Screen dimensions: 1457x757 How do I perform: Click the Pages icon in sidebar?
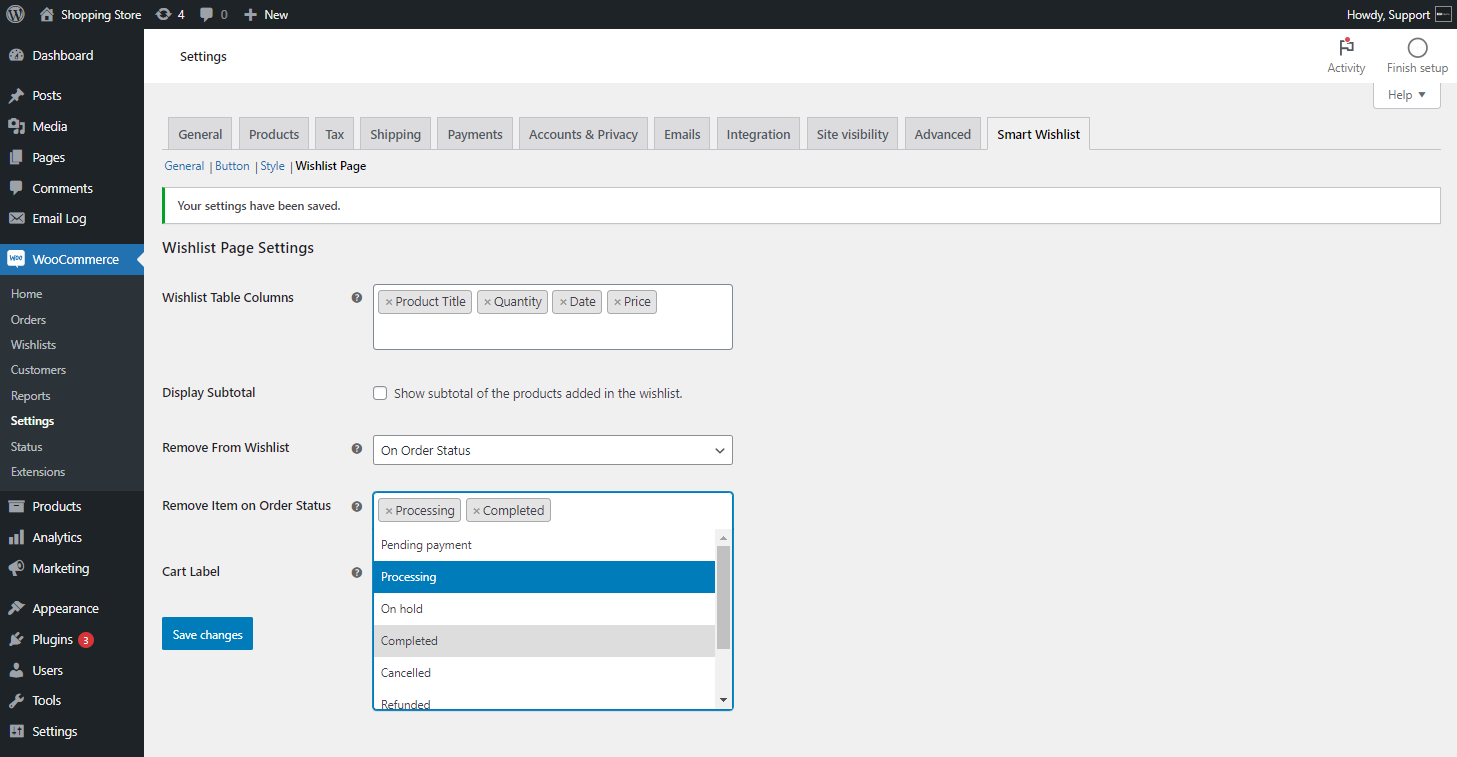coord(16,158)
